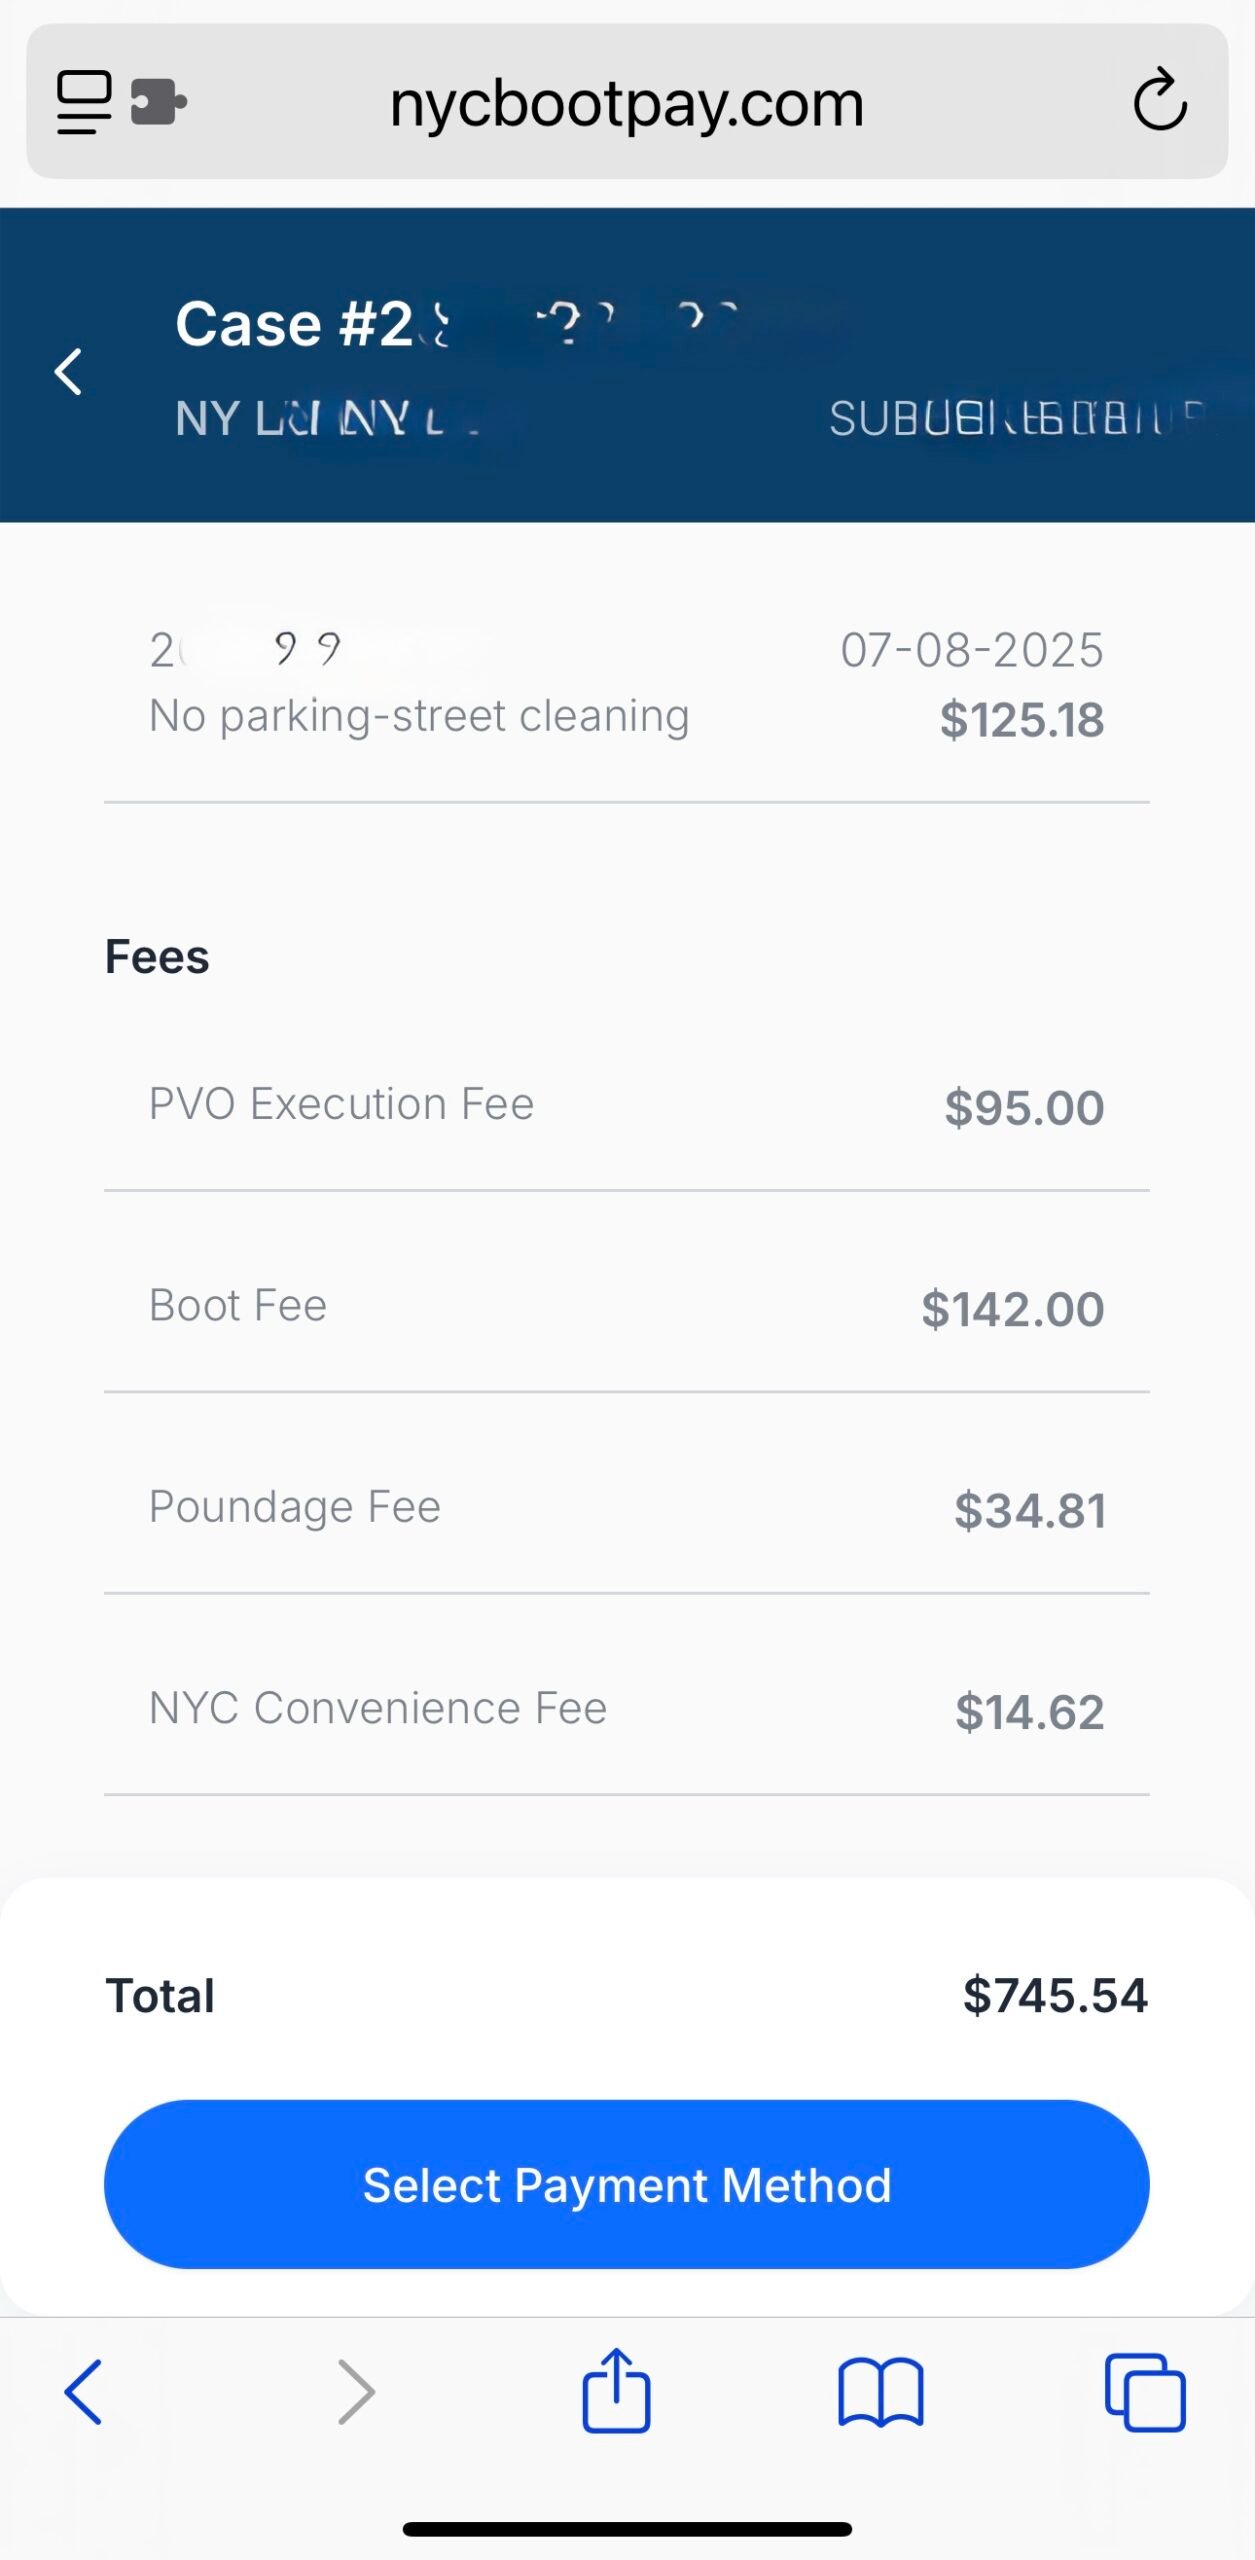Tap the Fees section heading
1255x2560 pixels.
pos(157,957)
